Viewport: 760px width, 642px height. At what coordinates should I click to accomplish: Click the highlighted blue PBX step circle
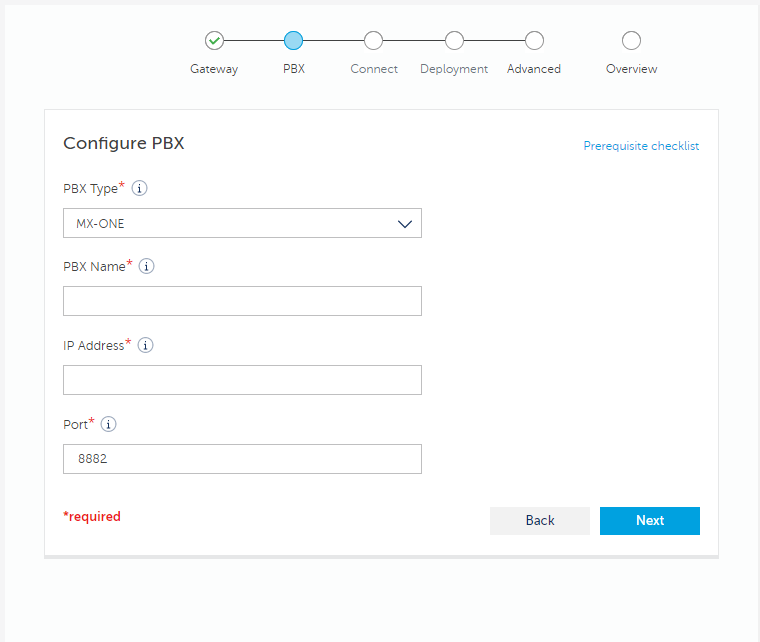pos(293,41)
